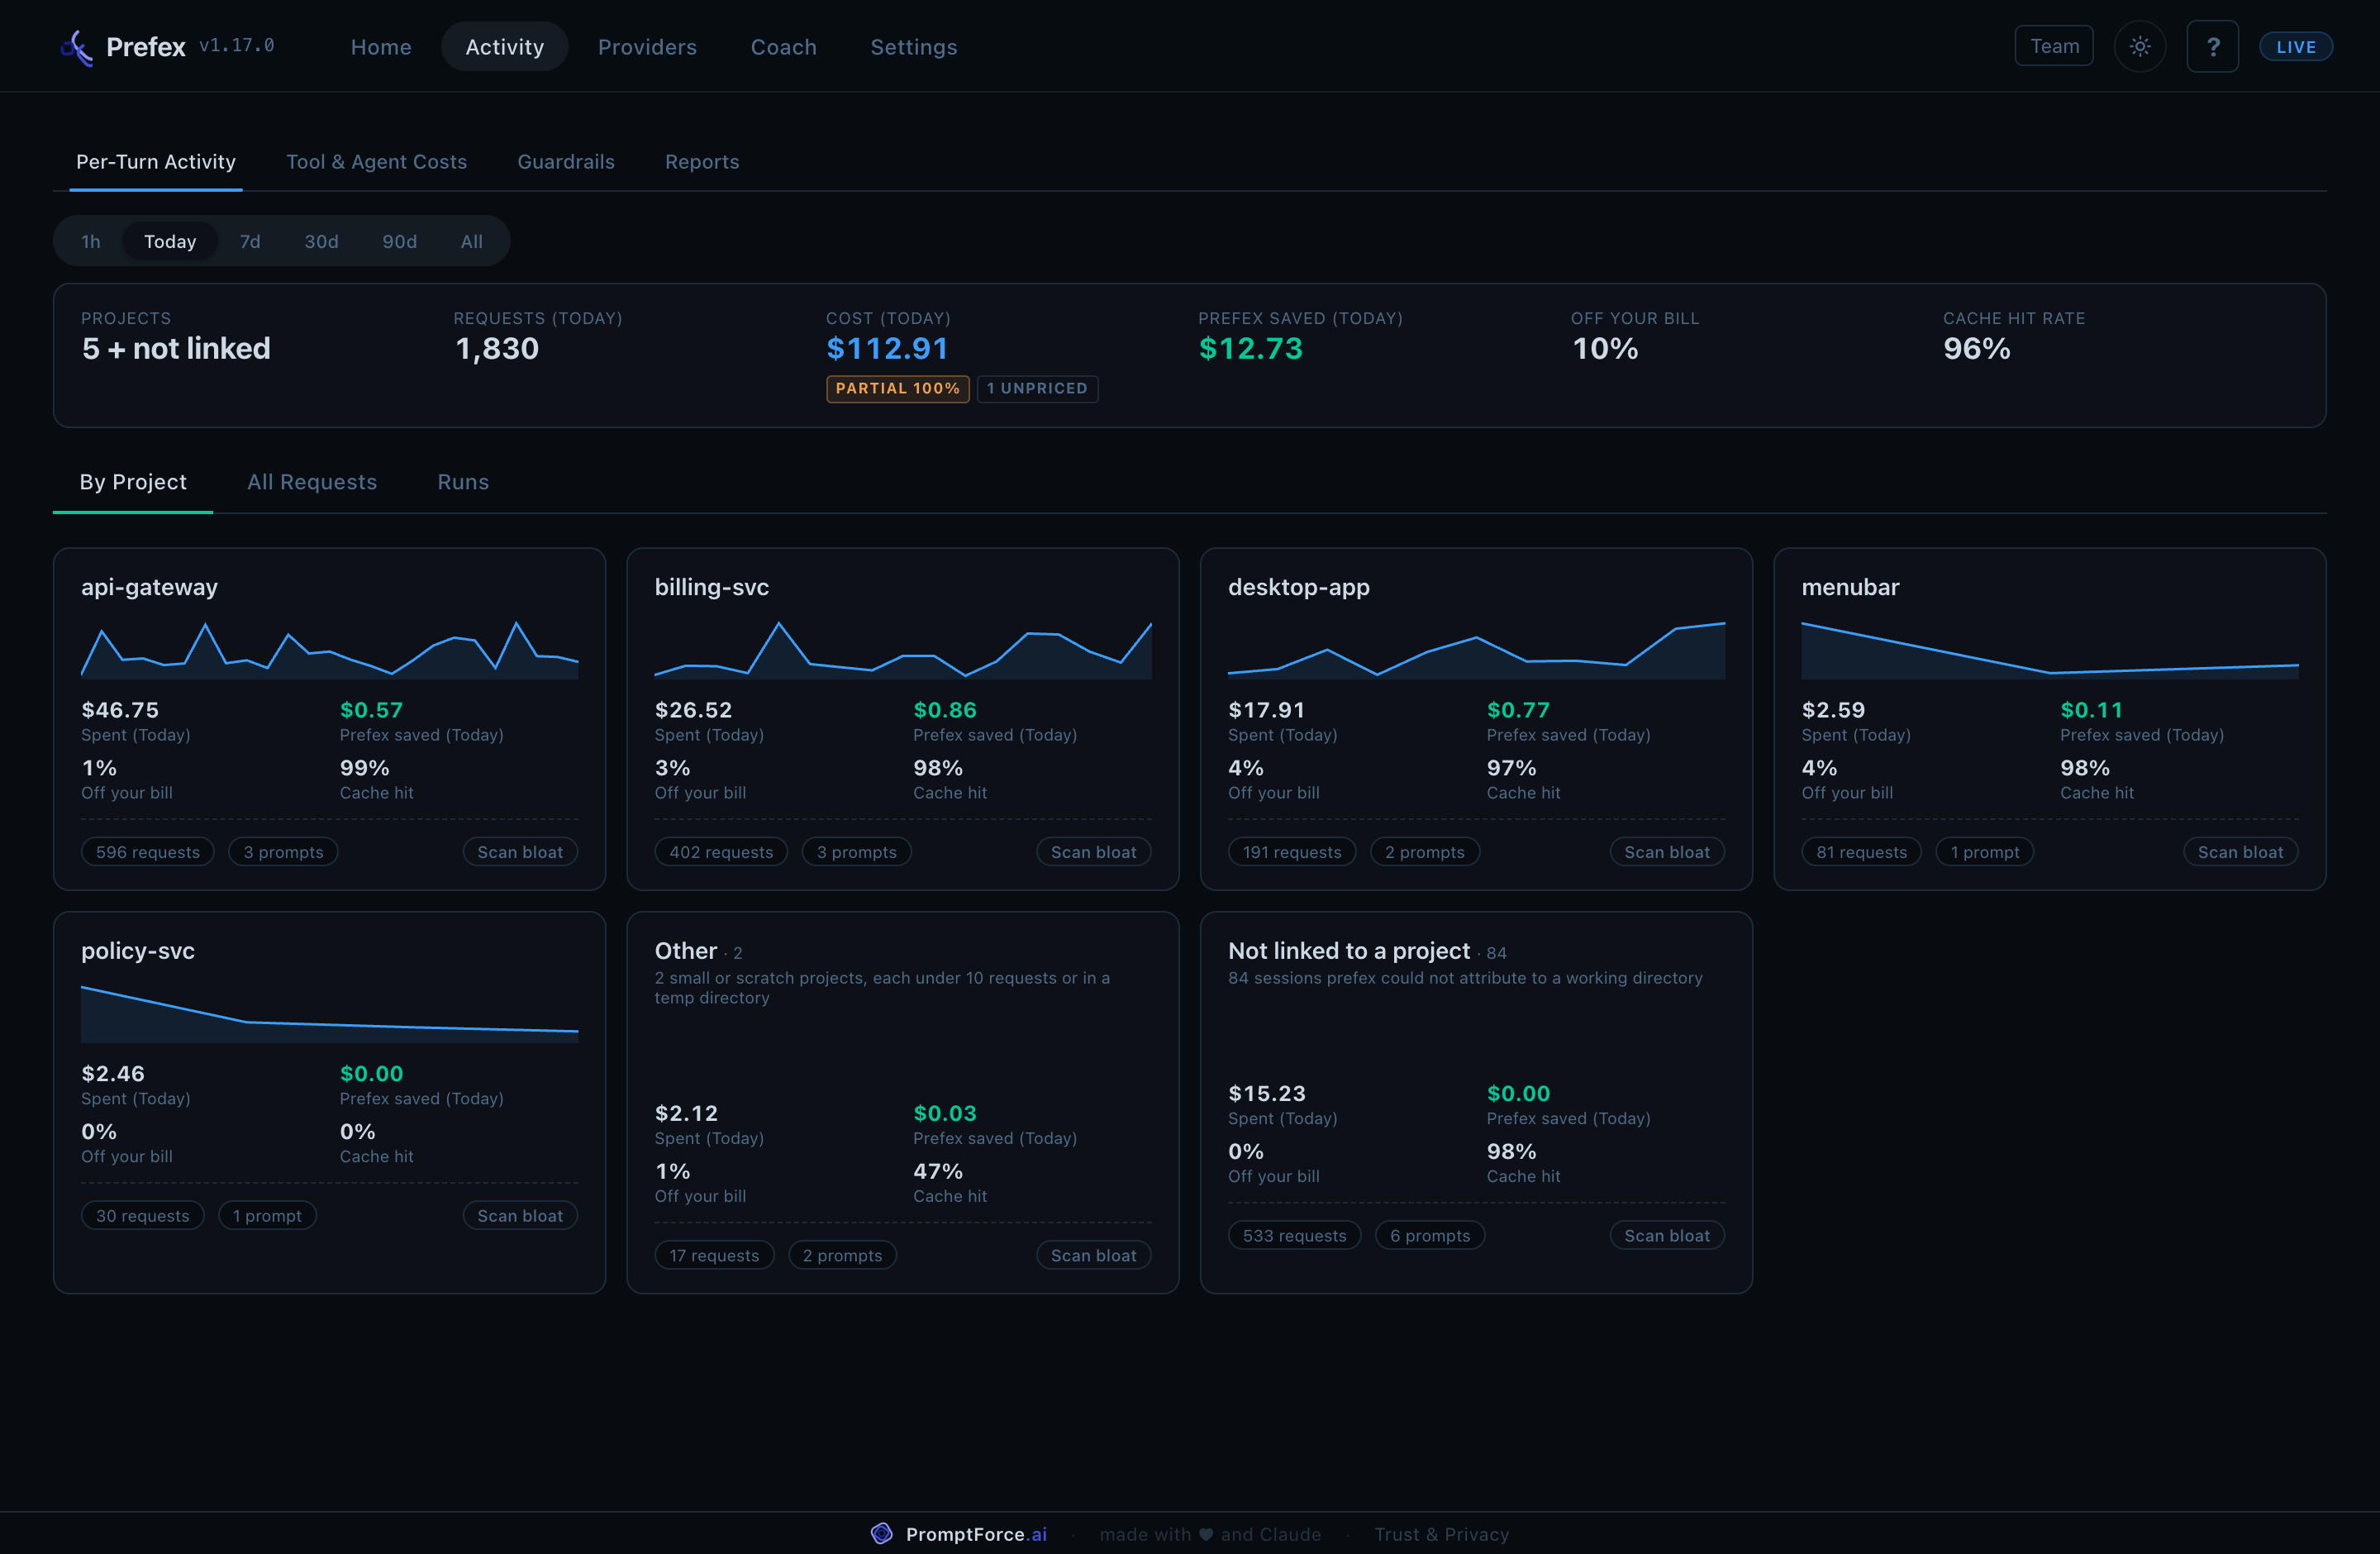The image size is (2380, 1554).
Task: Click the 533 requests chip
Action: (x=1294, y=1236)
